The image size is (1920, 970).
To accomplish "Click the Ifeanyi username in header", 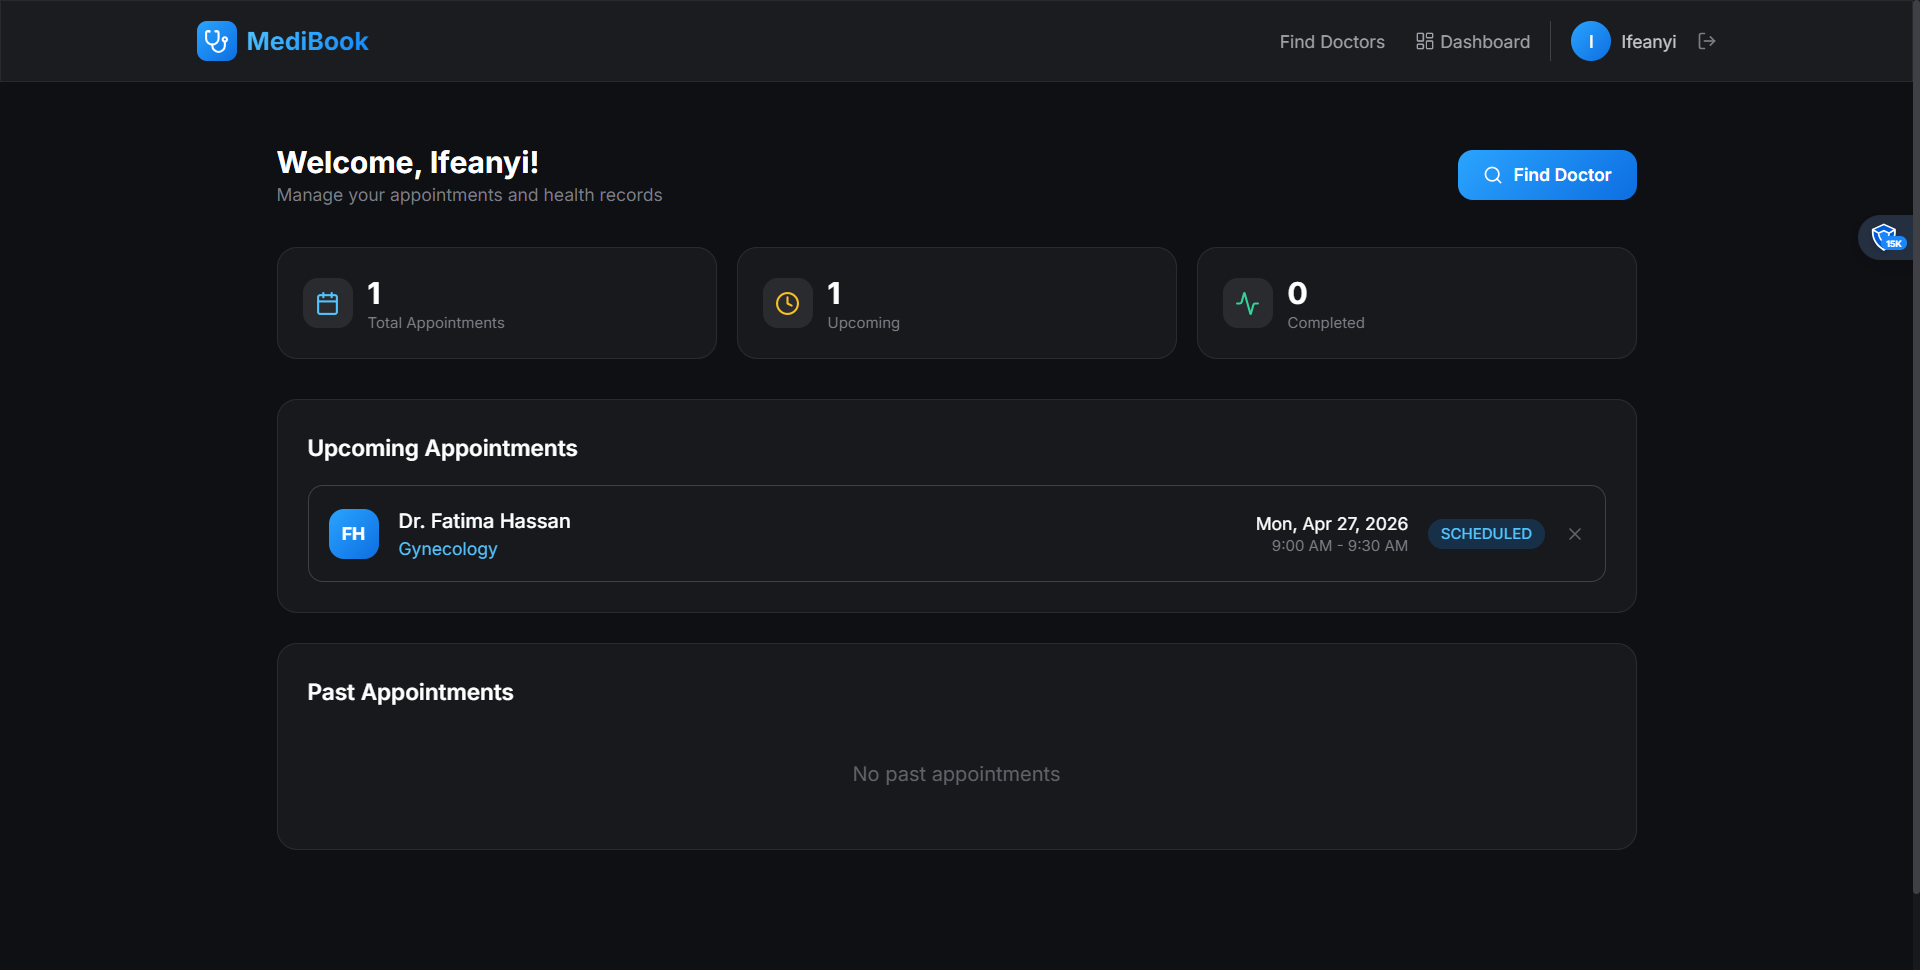I will click(1648, 42).
